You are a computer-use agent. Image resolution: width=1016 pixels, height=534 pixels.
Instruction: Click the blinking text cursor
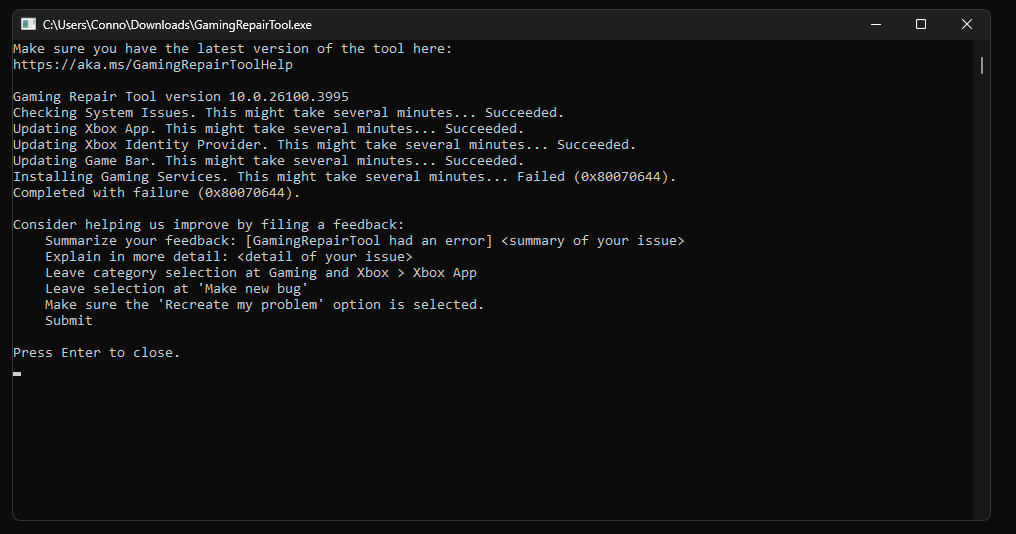[17, 373]
